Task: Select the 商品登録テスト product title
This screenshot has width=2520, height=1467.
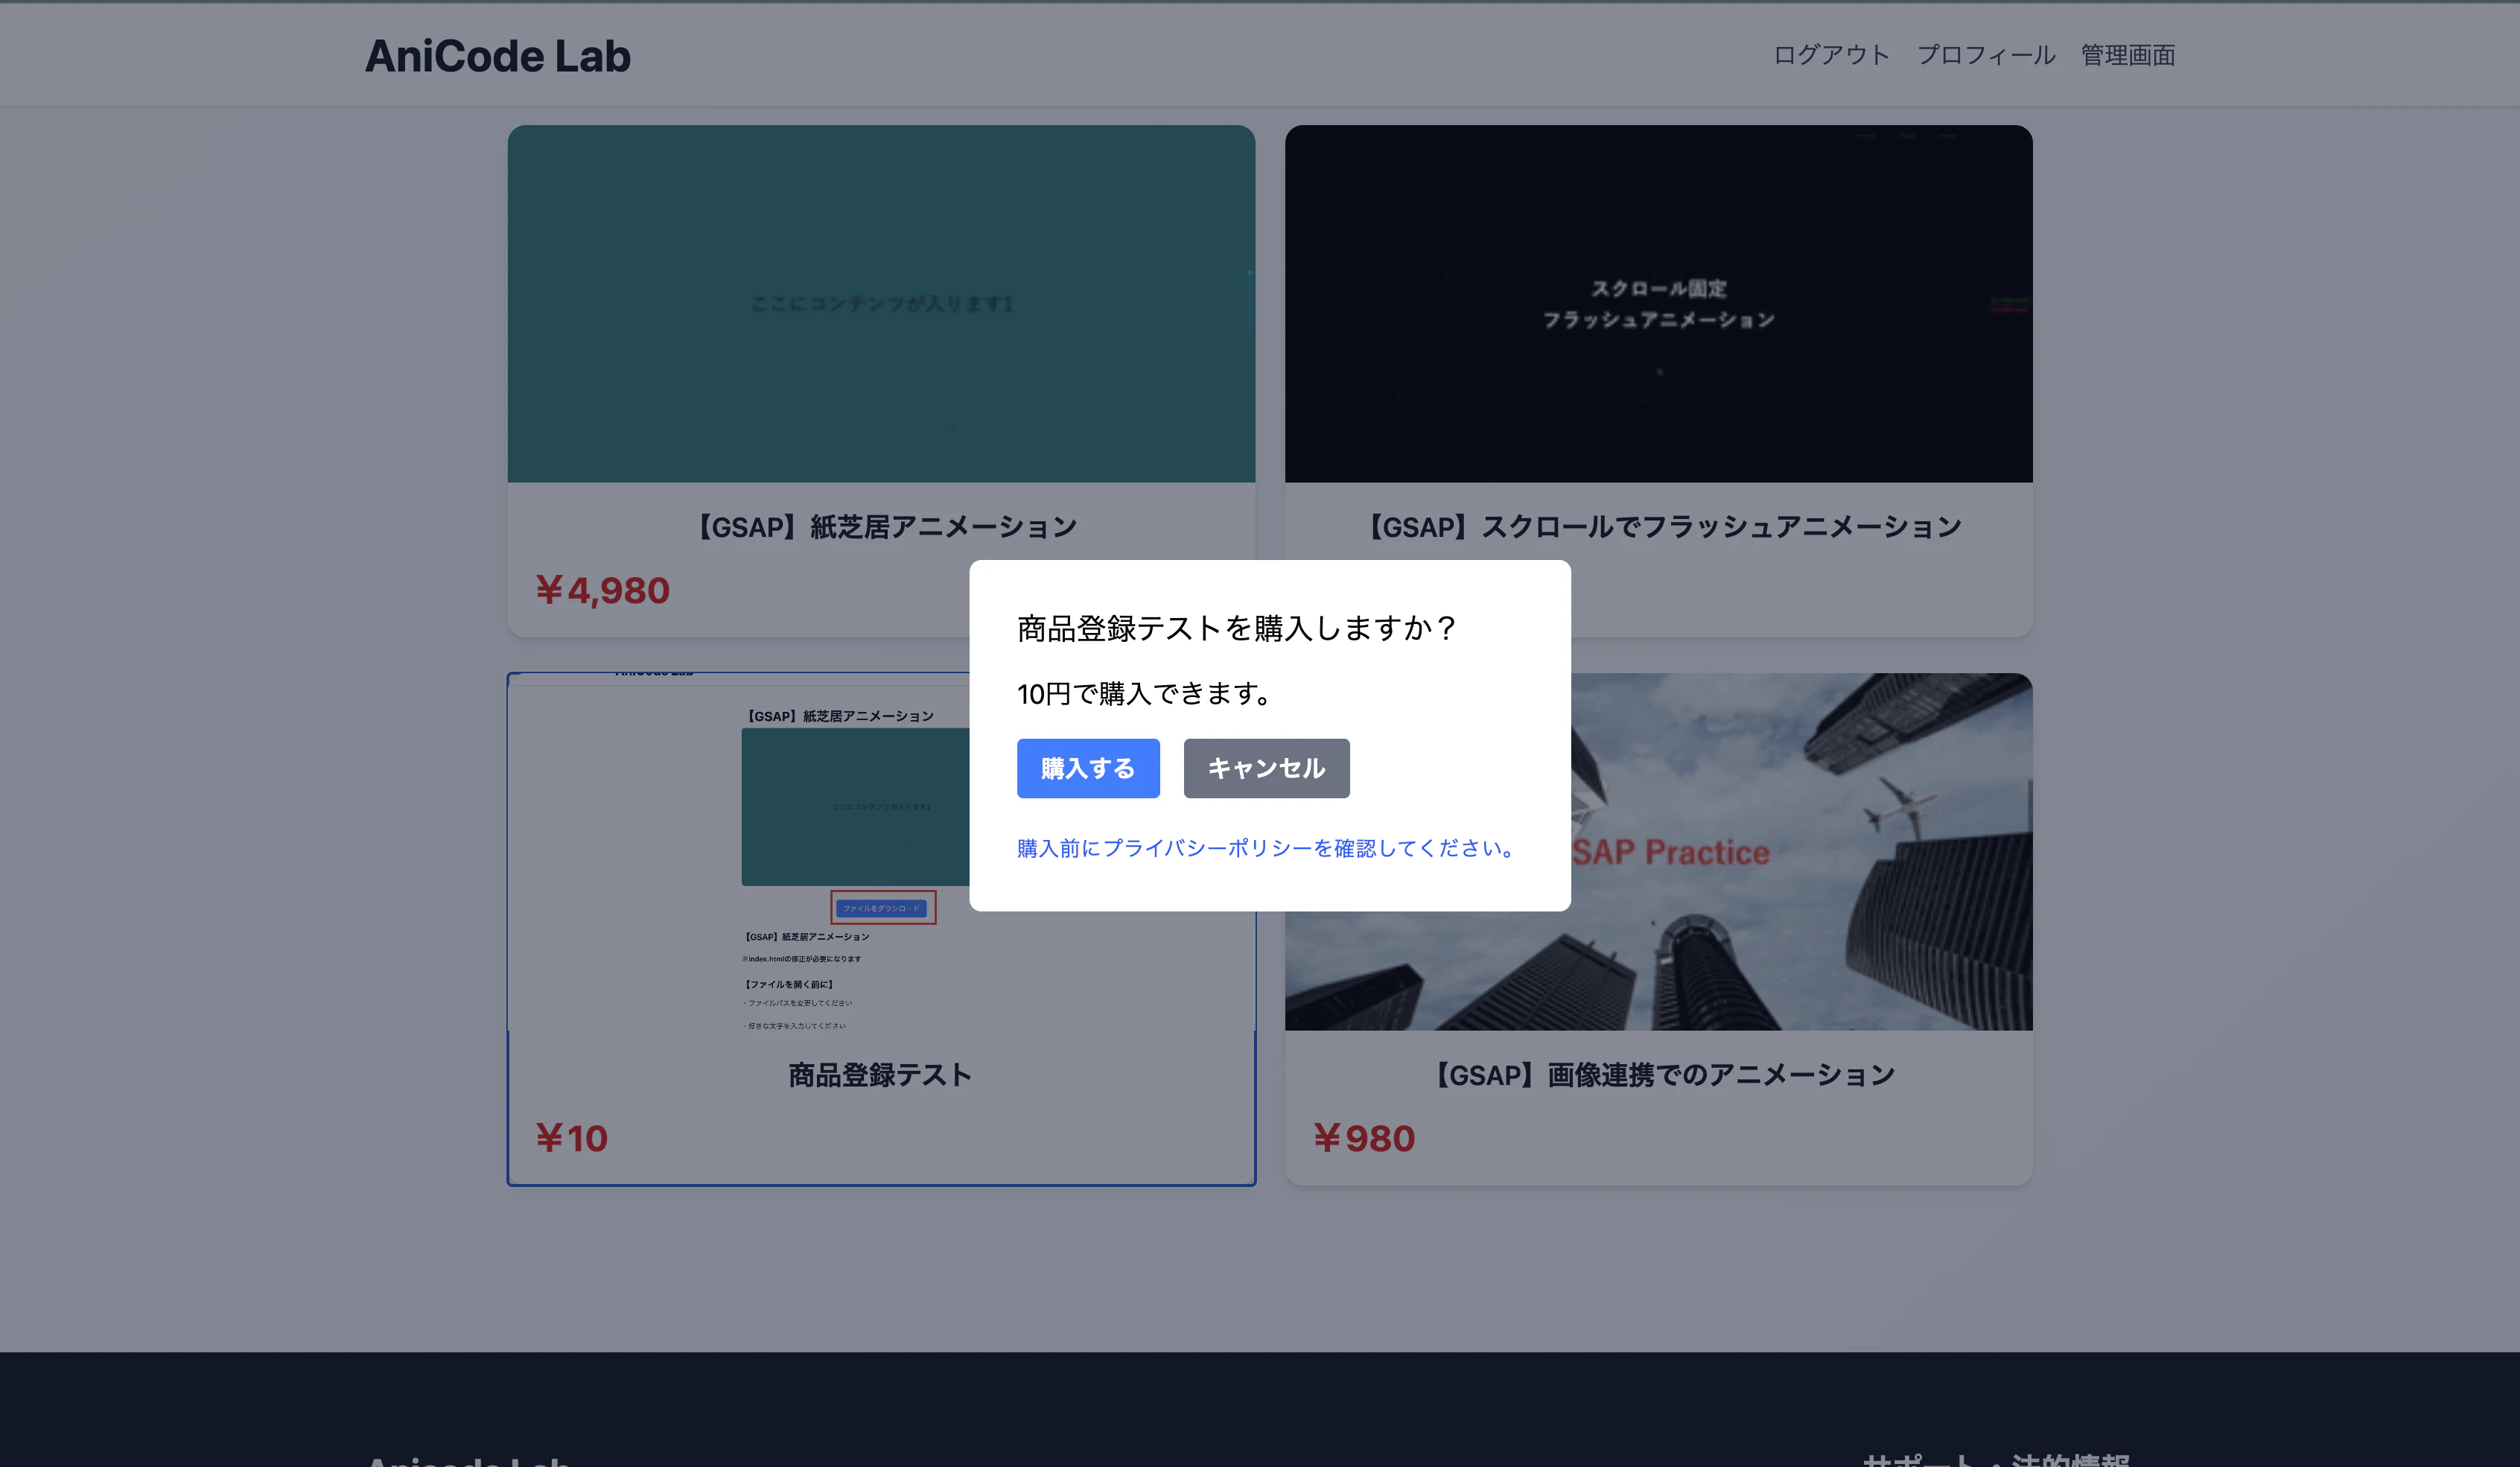Action: click(x=879, y=1075)
